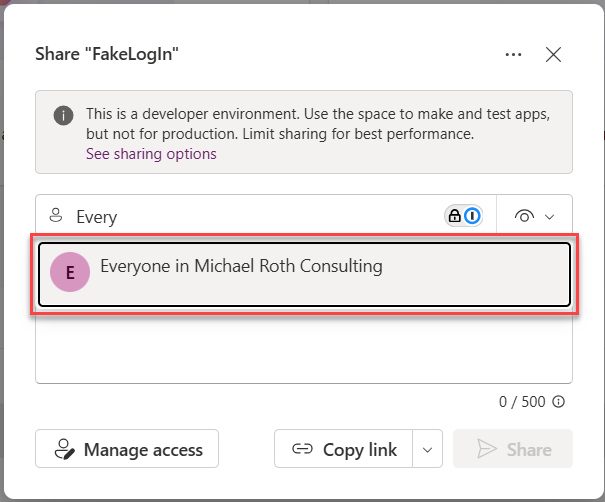Viewport: 605px width, 502px height.
Task: Click the paper plane send icon
Action: (x=487, y=449)
